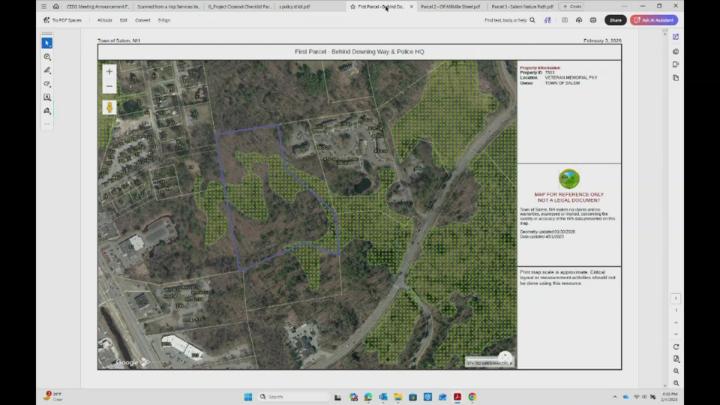Open the Convert menu
The height and width of the screenshot is (405, 720).
(142, 20)
